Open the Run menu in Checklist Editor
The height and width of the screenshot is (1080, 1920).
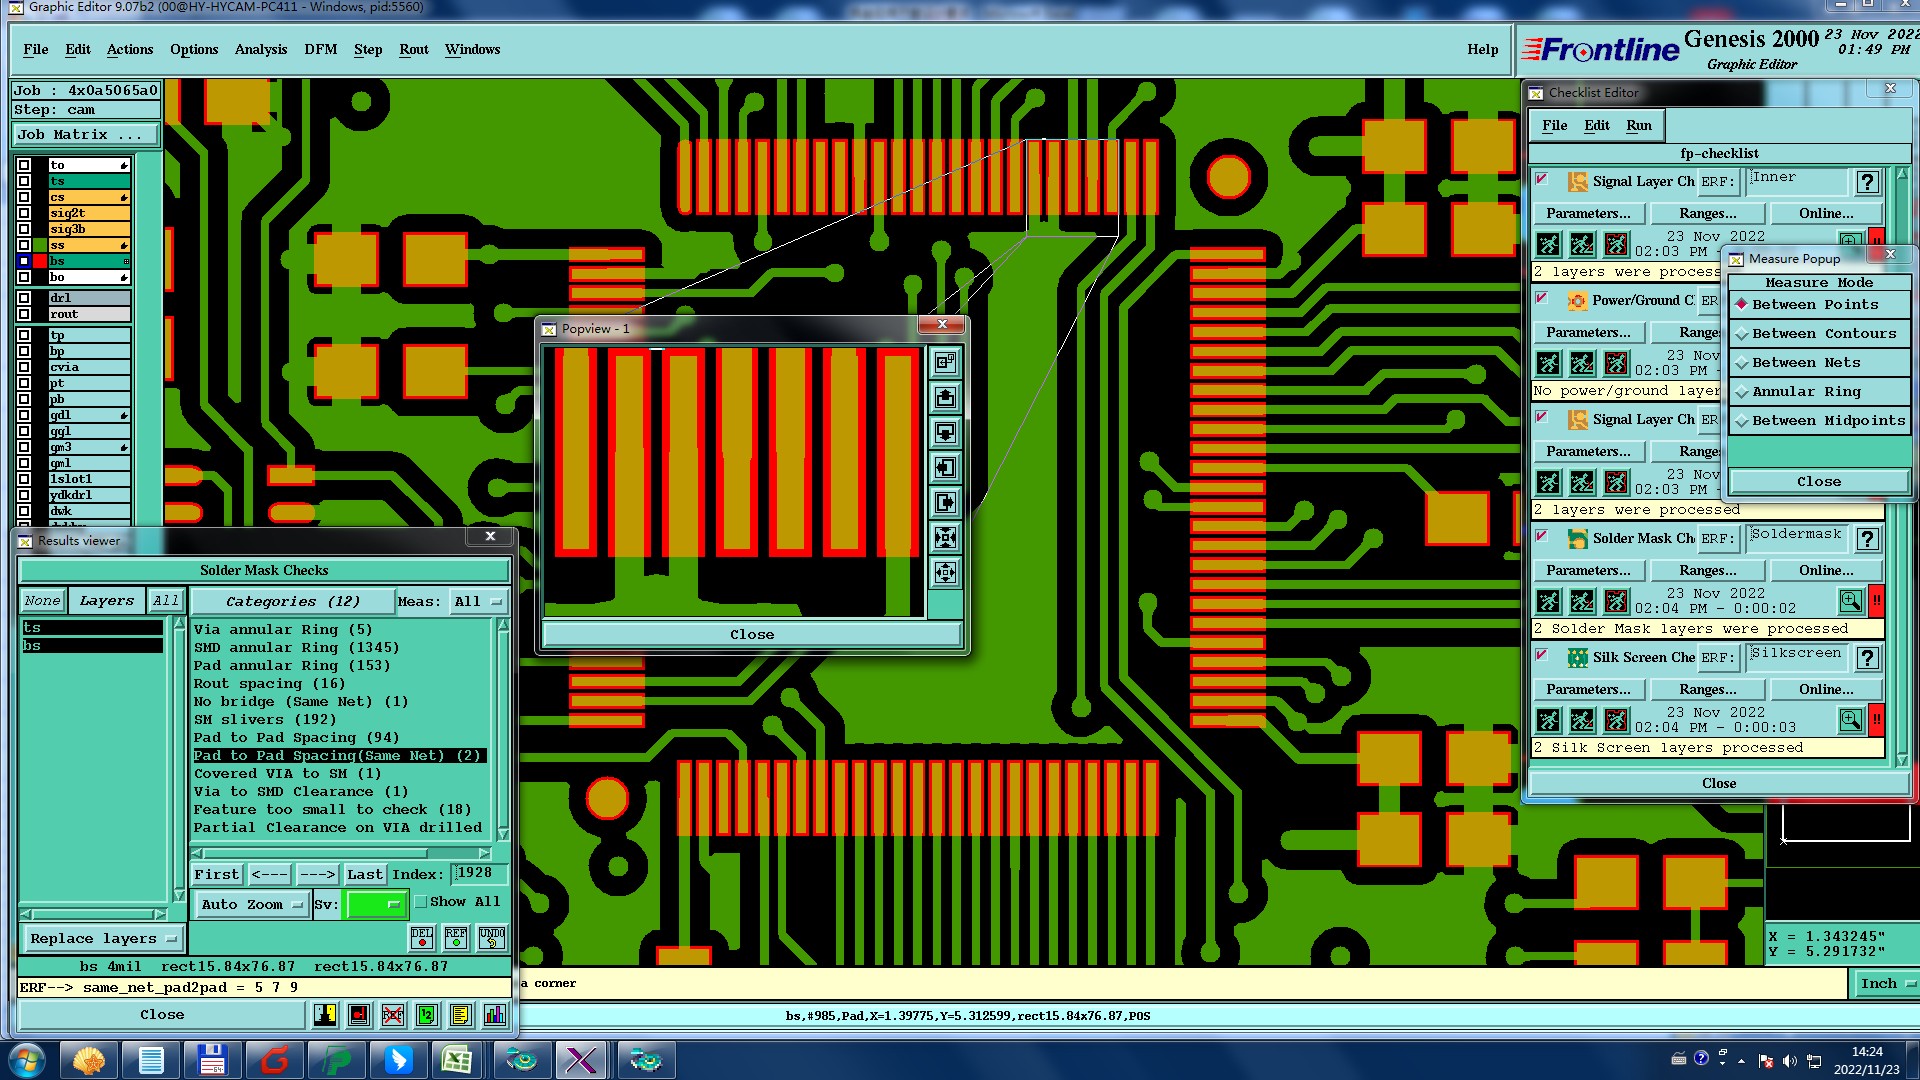point(1638,125)
